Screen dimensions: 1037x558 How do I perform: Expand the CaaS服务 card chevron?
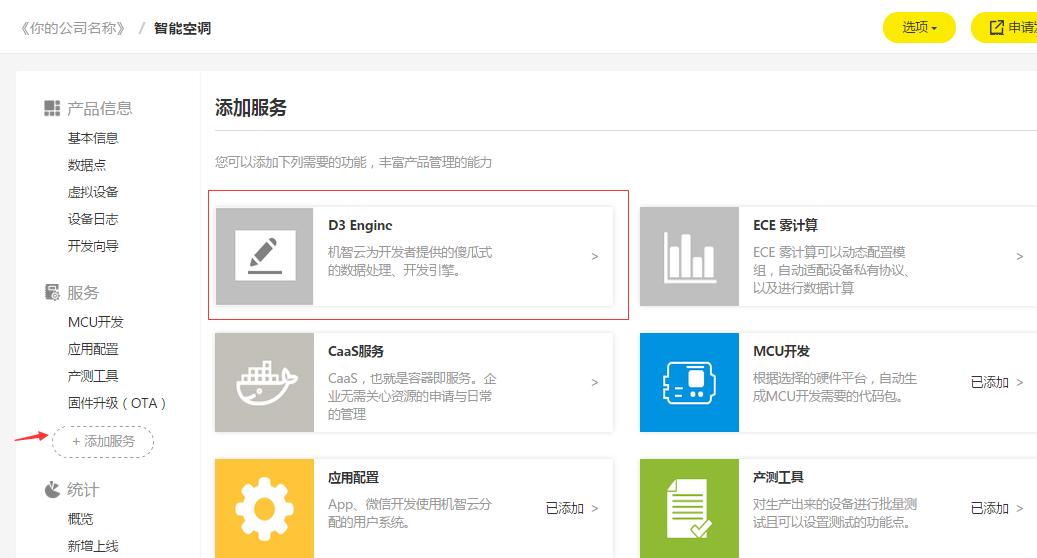(x=595, y=383)
